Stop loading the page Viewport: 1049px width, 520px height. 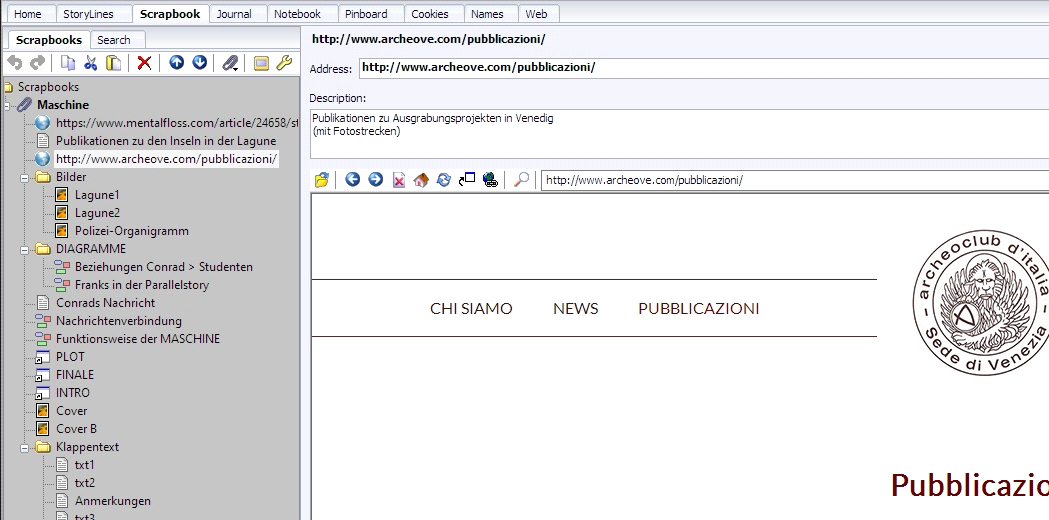399,180
